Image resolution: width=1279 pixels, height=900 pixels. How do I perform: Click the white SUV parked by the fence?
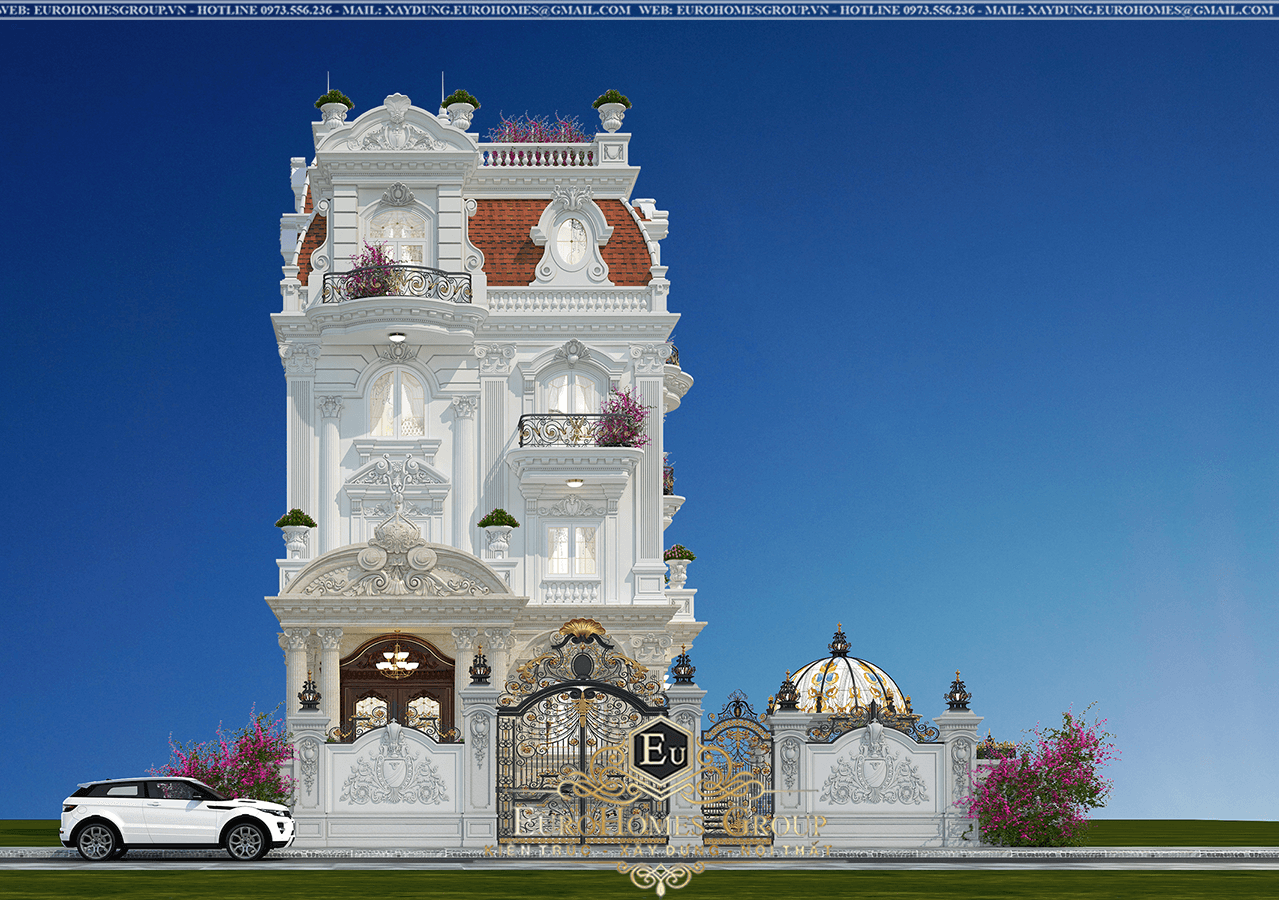pos(176,817)
